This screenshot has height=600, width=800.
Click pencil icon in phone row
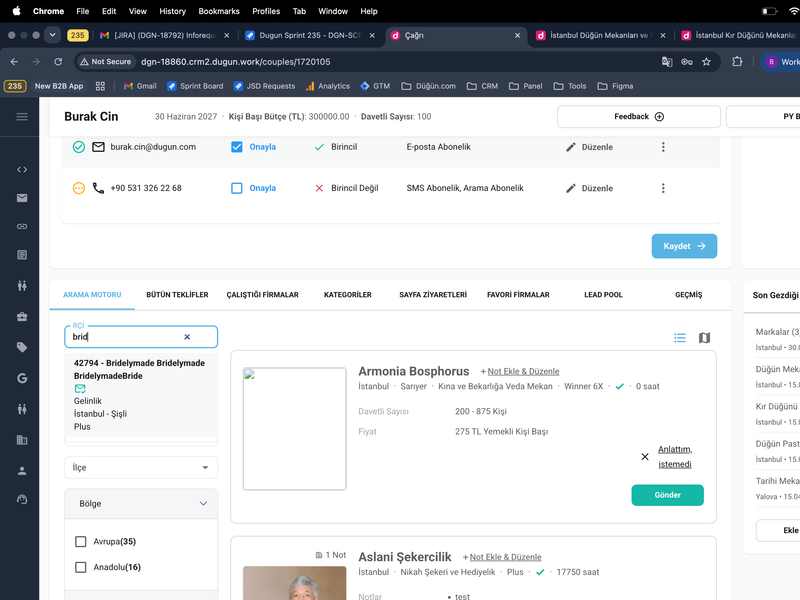pos(571,188)
